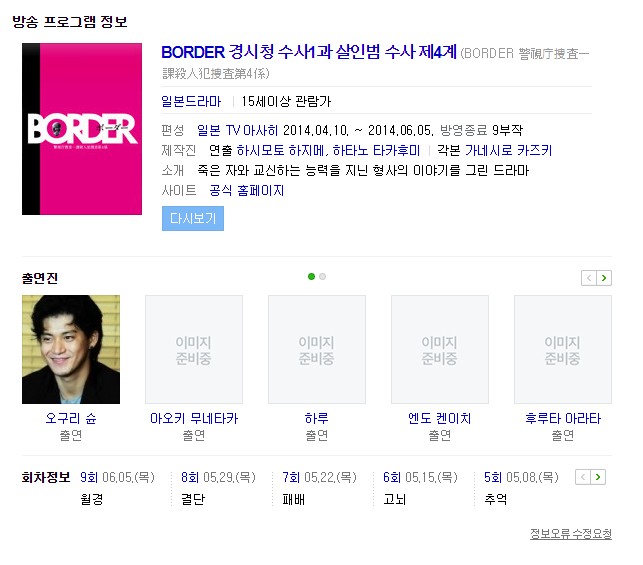Select the second gray cast page dot

[x=323, y=276]
